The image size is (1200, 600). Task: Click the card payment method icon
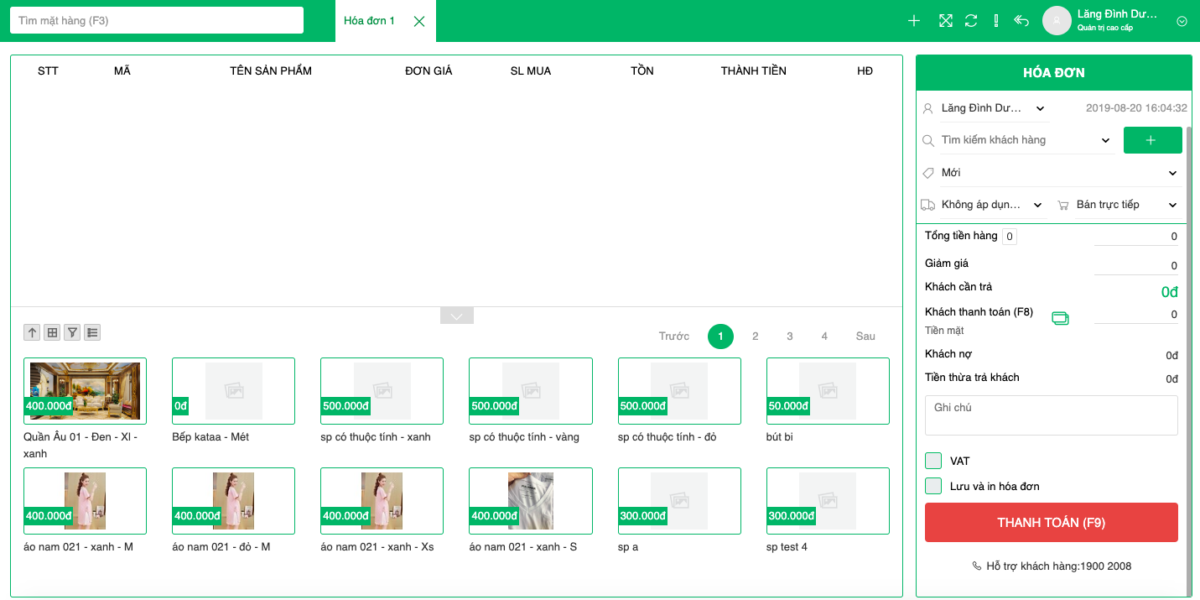tap(1060, 318)
